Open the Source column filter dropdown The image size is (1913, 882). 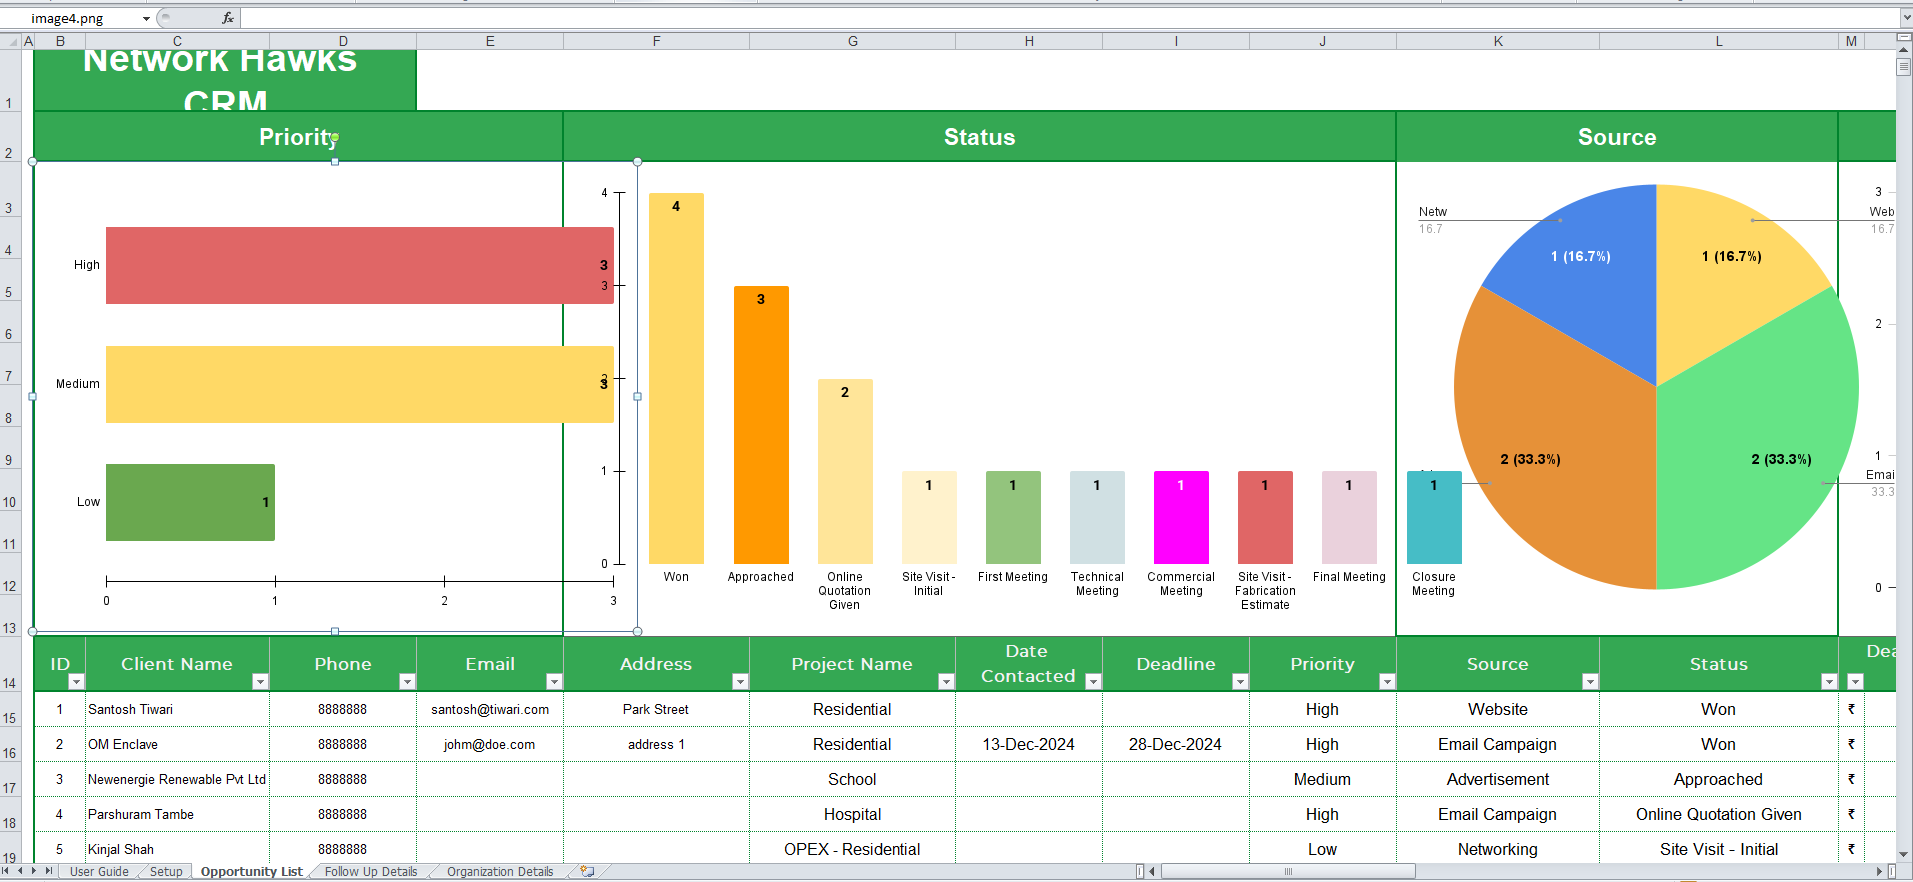pyautogui.click(x=1590, y=681)
